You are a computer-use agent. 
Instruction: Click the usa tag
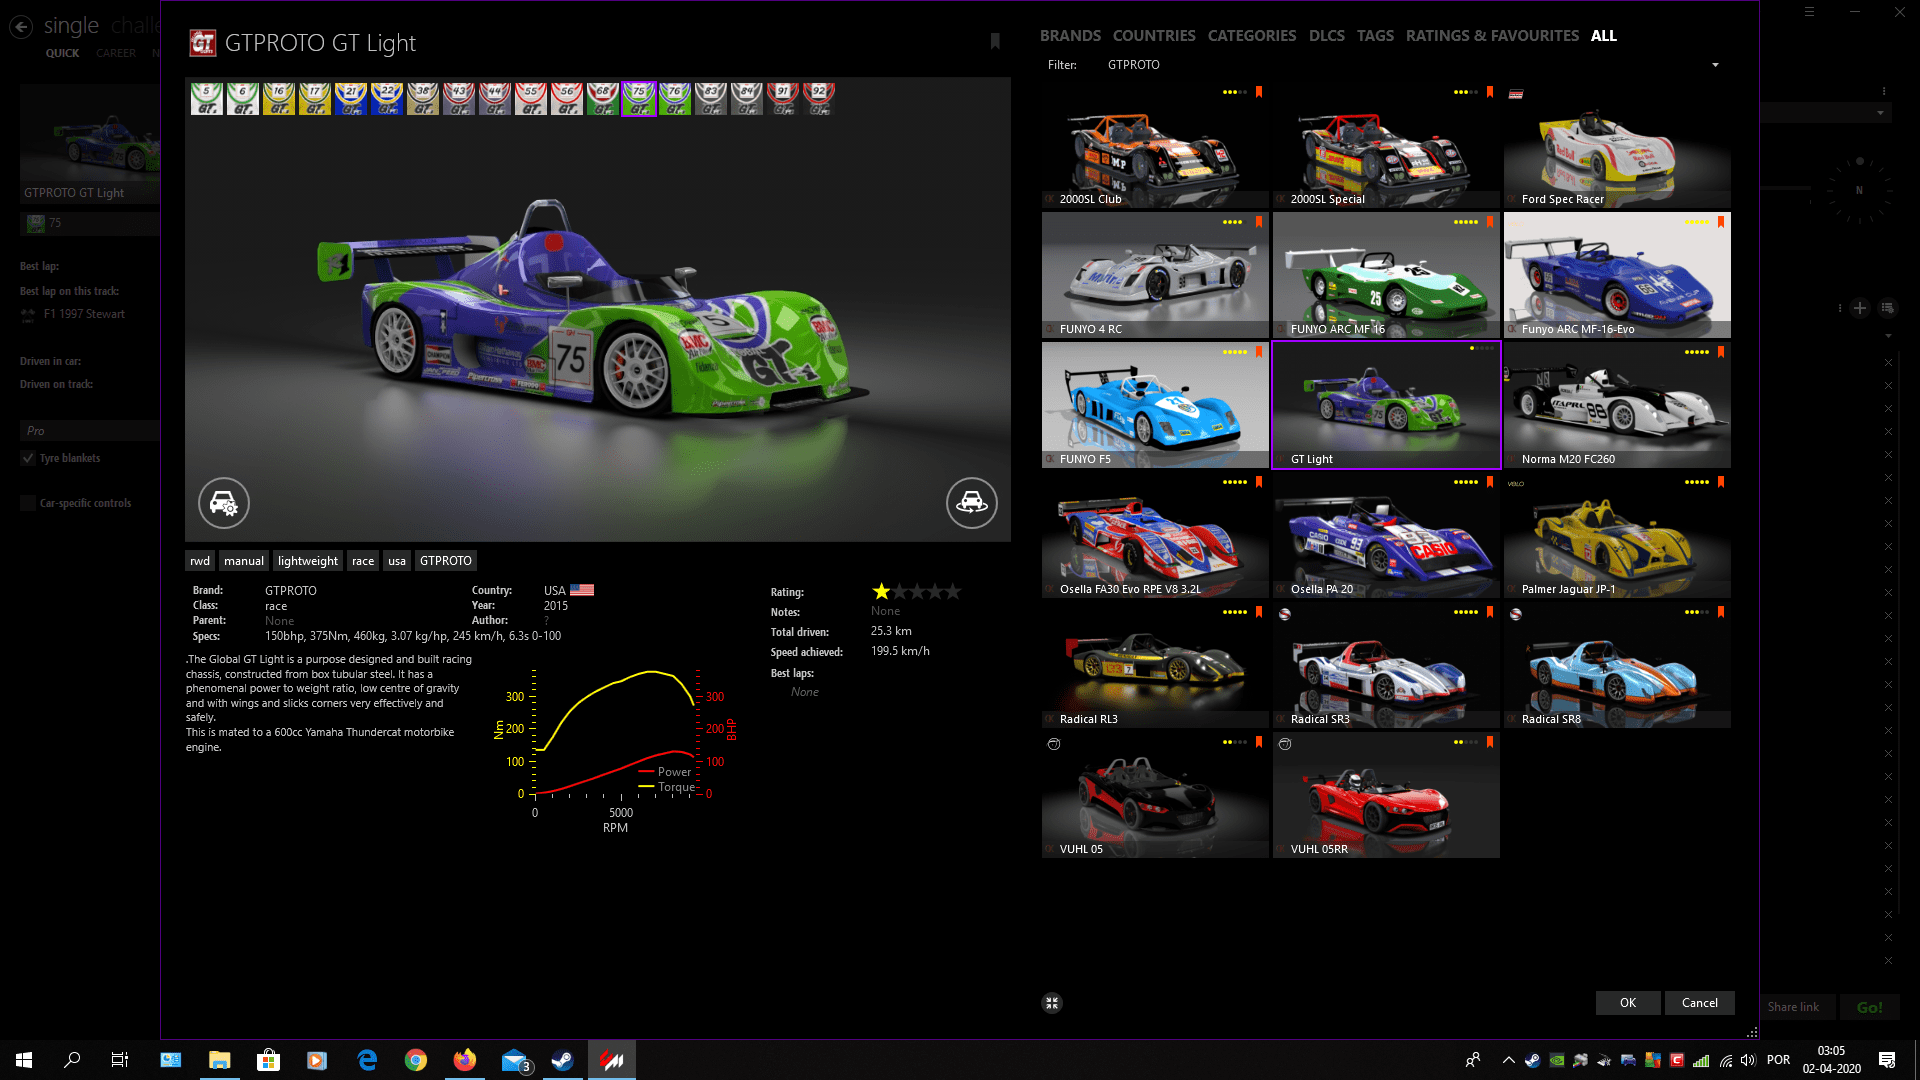click(x=397, y=561)
